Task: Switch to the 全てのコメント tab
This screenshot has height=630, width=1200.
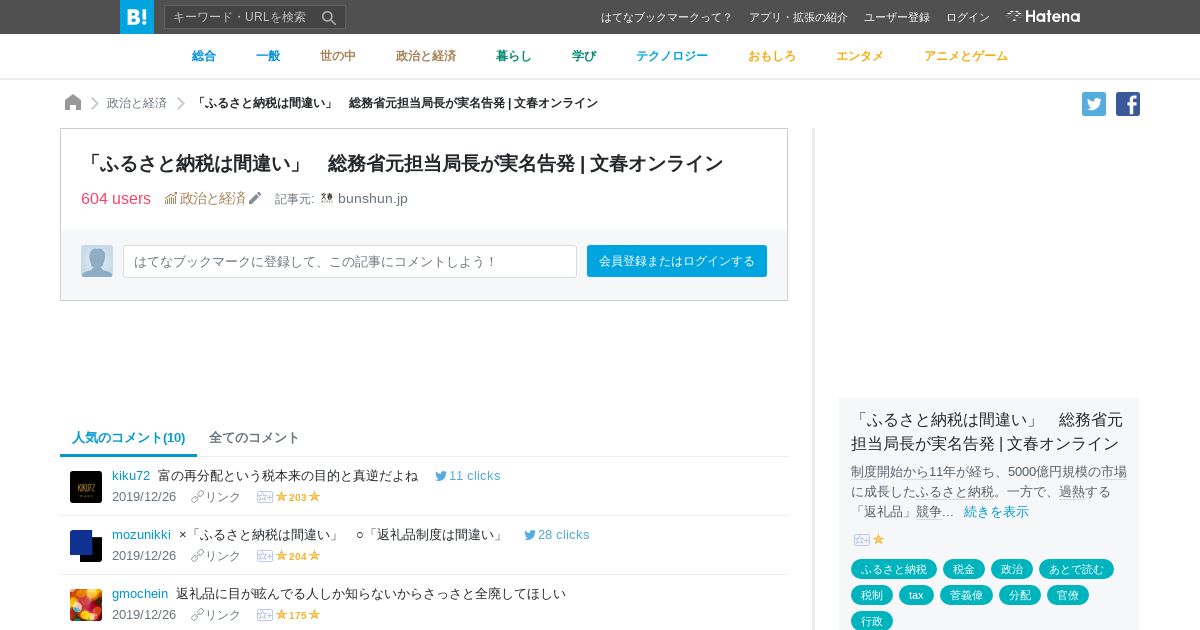Action: (x=254, y=438)
